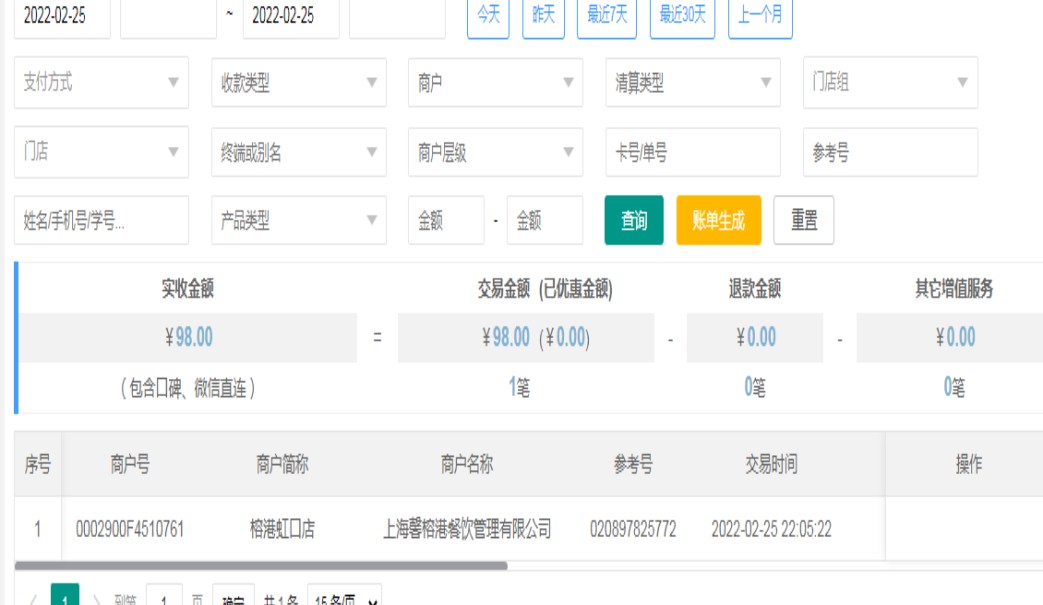Click the 卡号/单号 input field
1043x605 pixels.
pyautogui.click(x=692, y=153)
